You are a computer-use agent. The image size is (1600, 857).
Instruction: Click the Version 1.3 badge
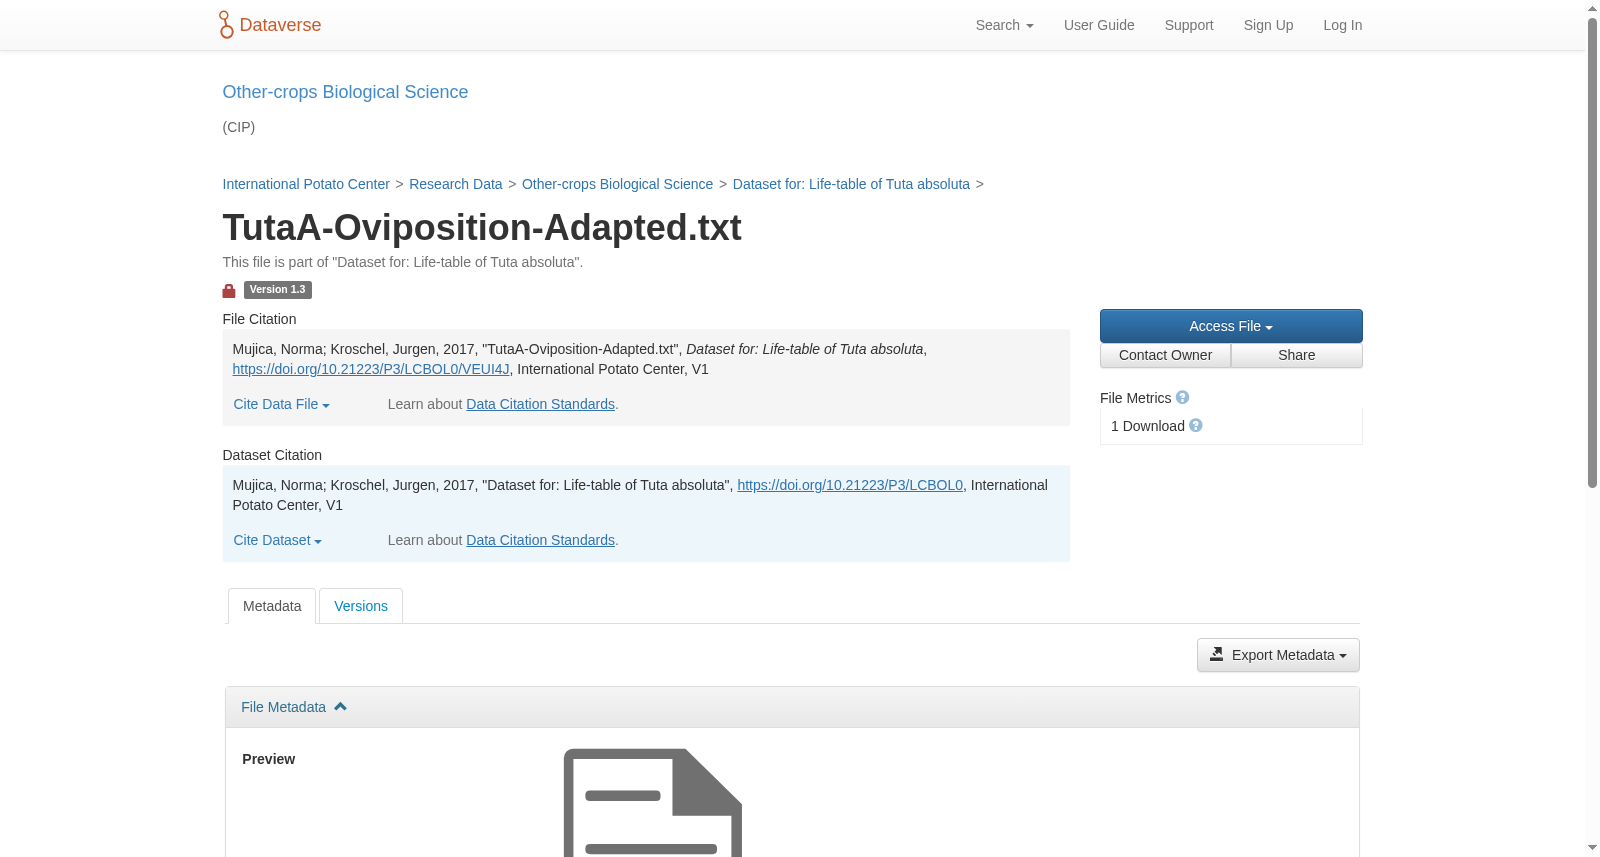coord(278,290)
